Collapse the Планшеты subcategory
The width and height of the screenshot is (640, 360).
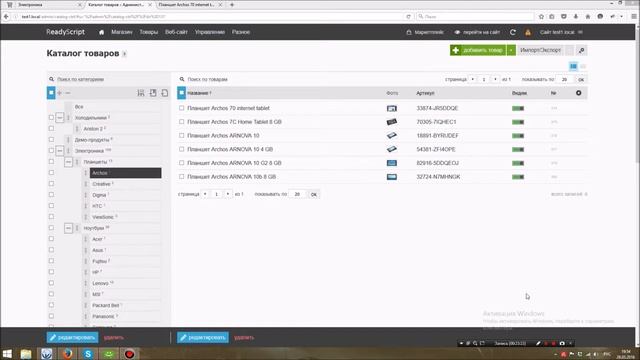point(68,162)
